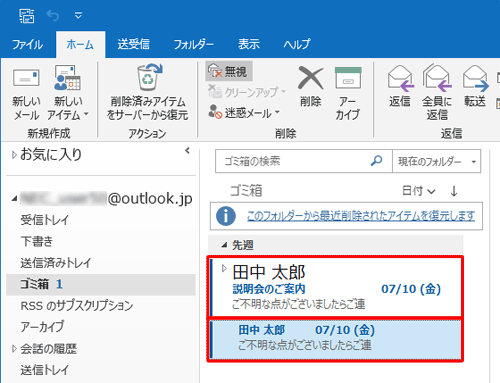Viewport: 500px width, 383px height.
Task: Click the 削除 X delete icon
Action: point(311,78)
